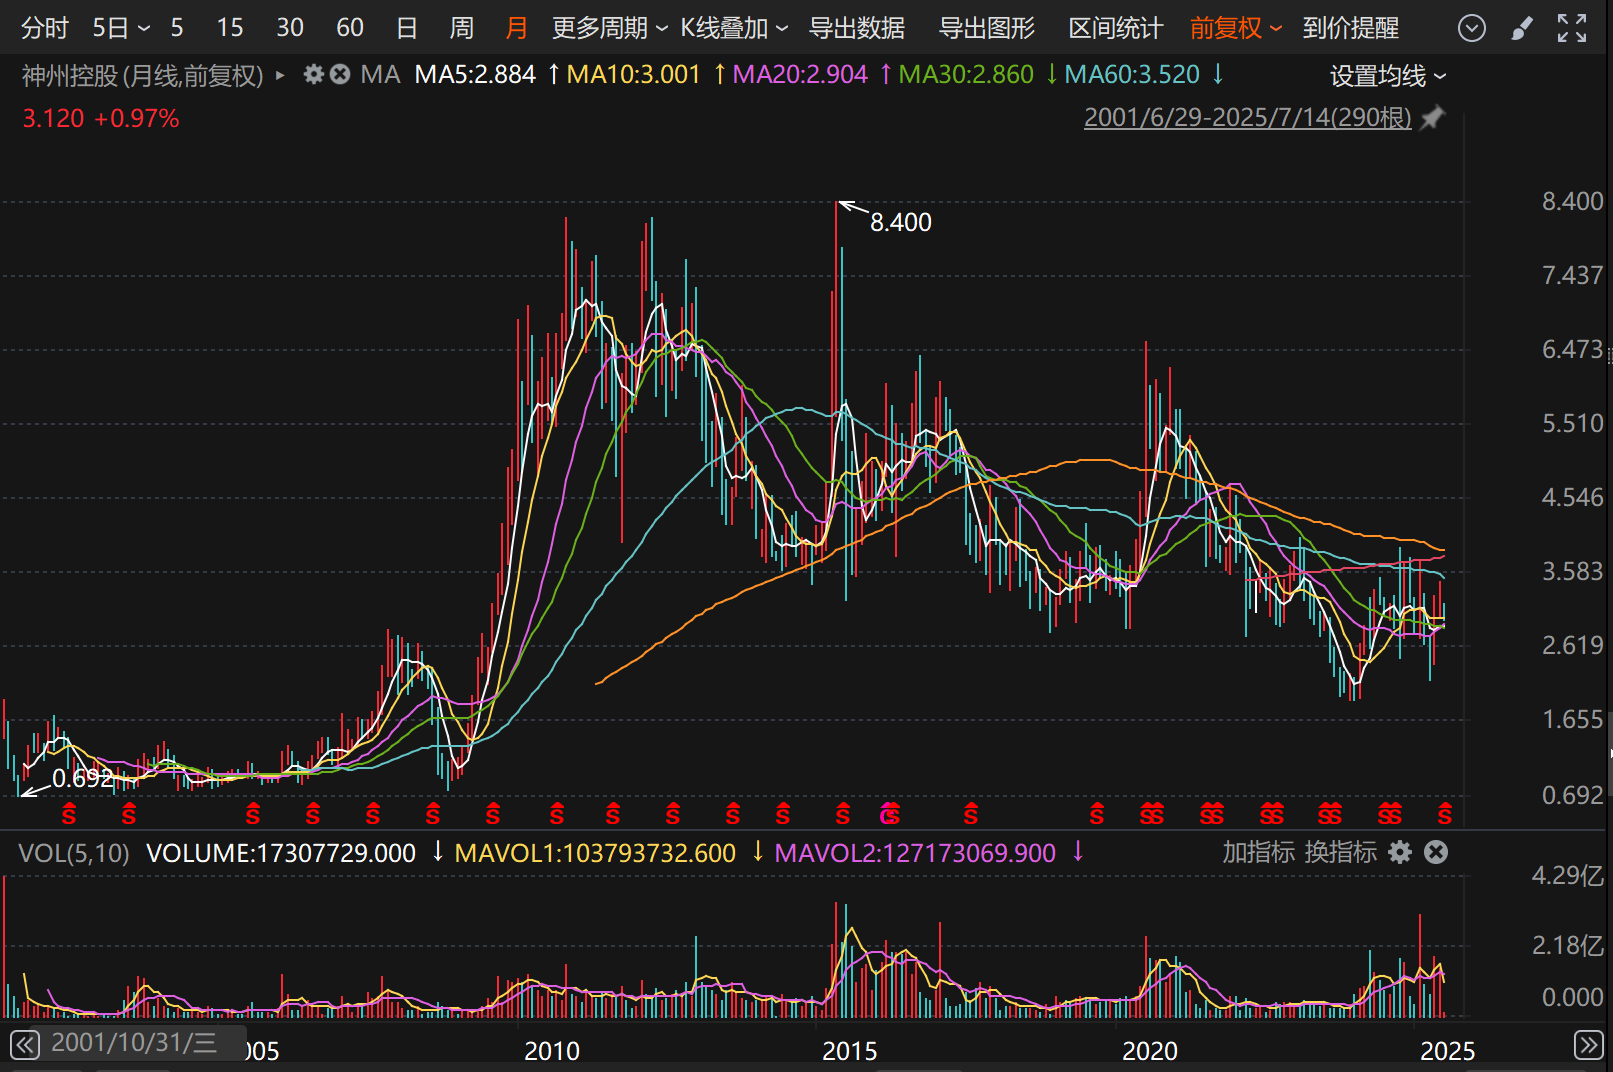Open VOL indicator settings gear

point(1400,852)
